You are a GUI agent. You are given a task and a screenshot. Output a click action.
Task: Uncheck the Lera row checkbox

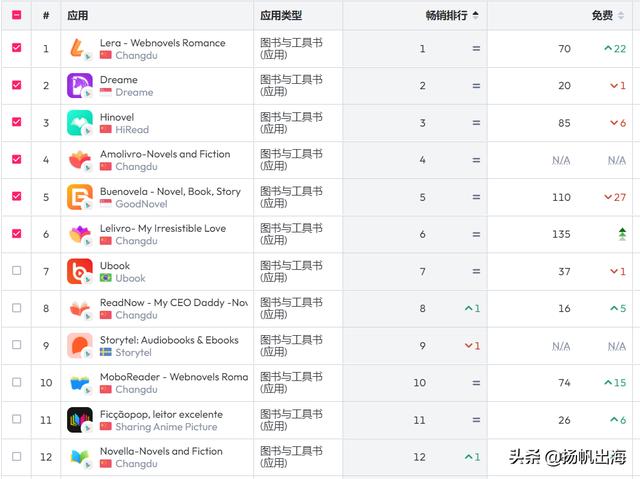coord(16,48)
